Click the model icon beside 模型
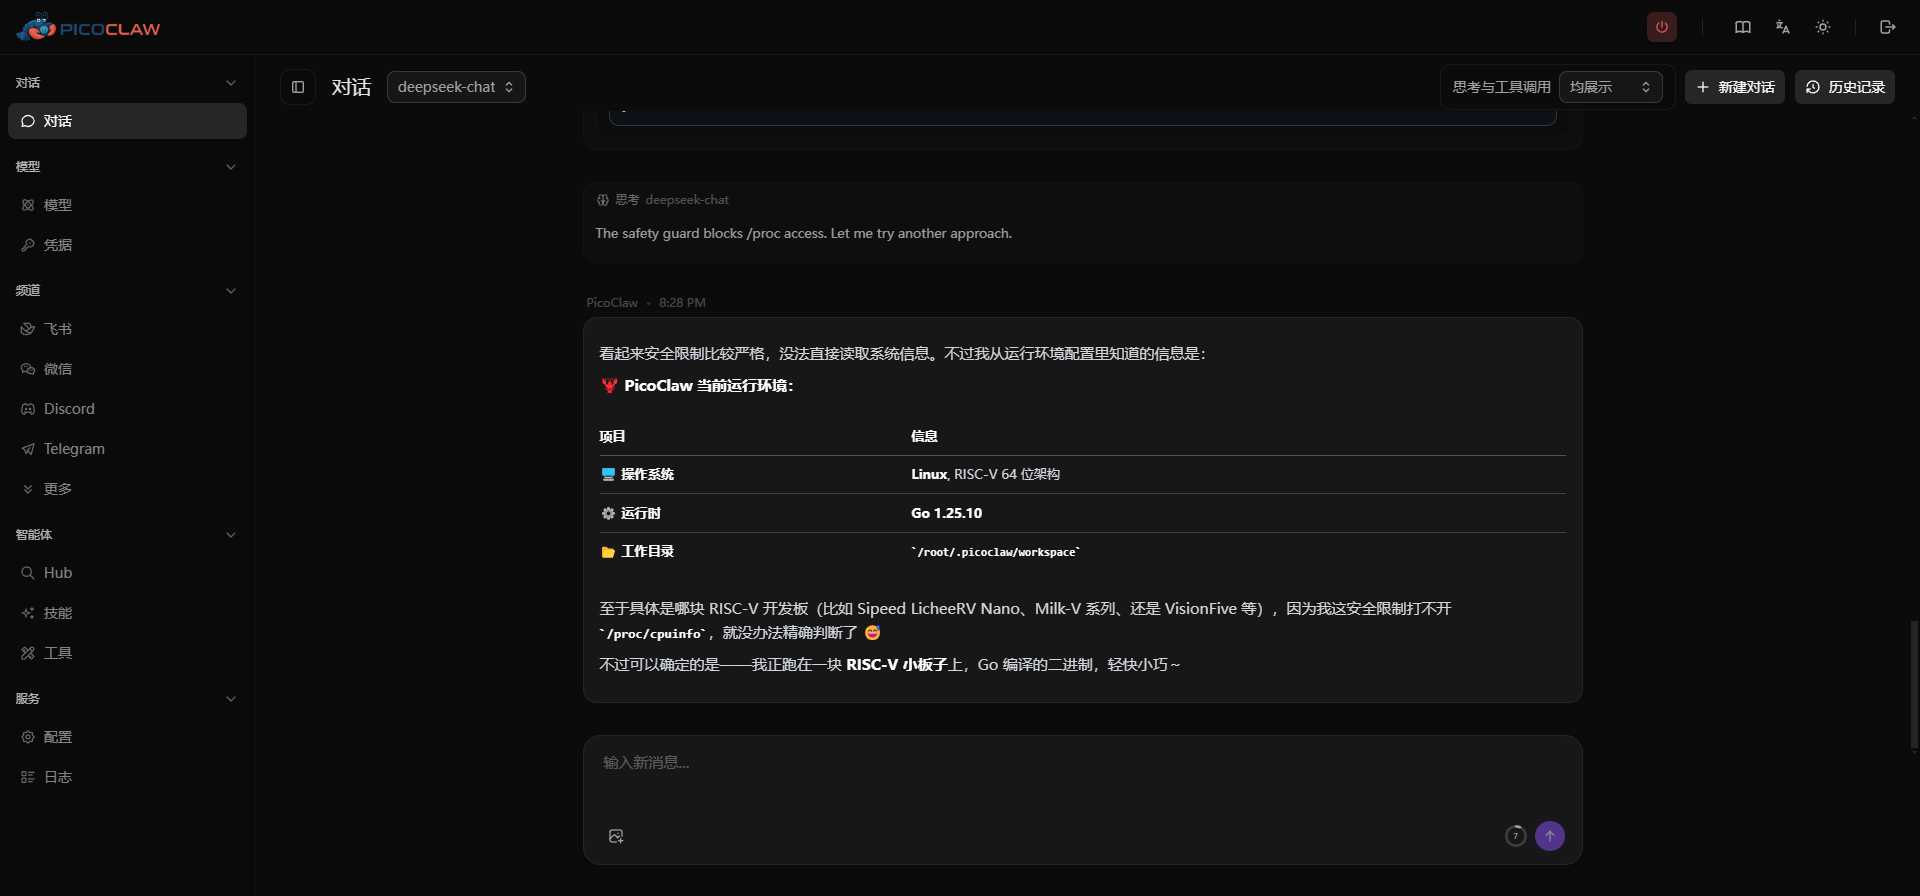 pos(28,205)
